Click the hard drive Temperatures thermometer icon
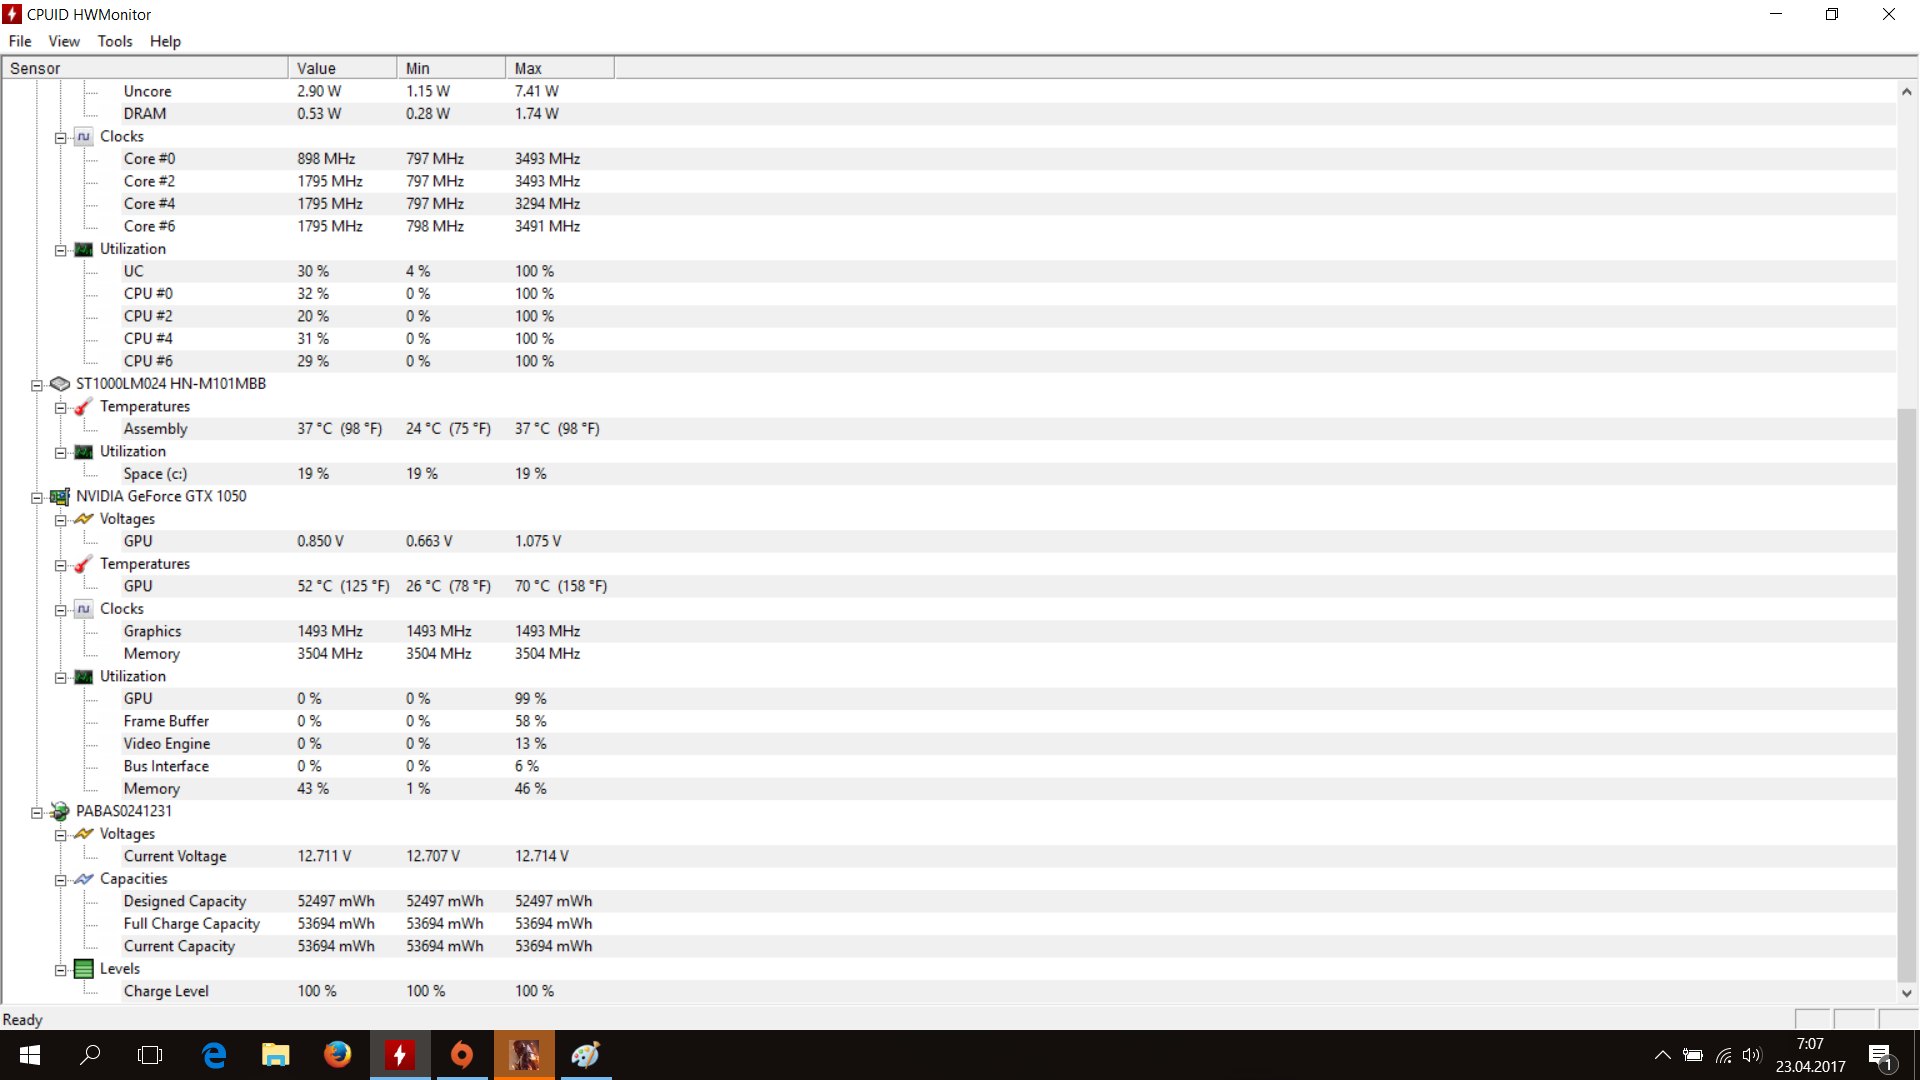This screenshot has width=1920, height=1080. (x=84, y=406)
